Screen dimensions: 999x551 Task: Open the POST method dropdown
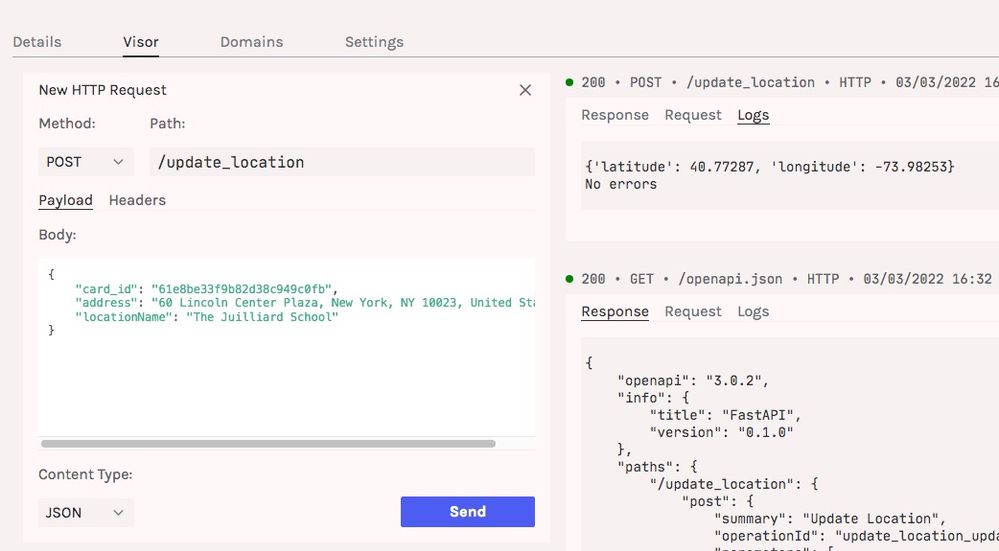86,162
